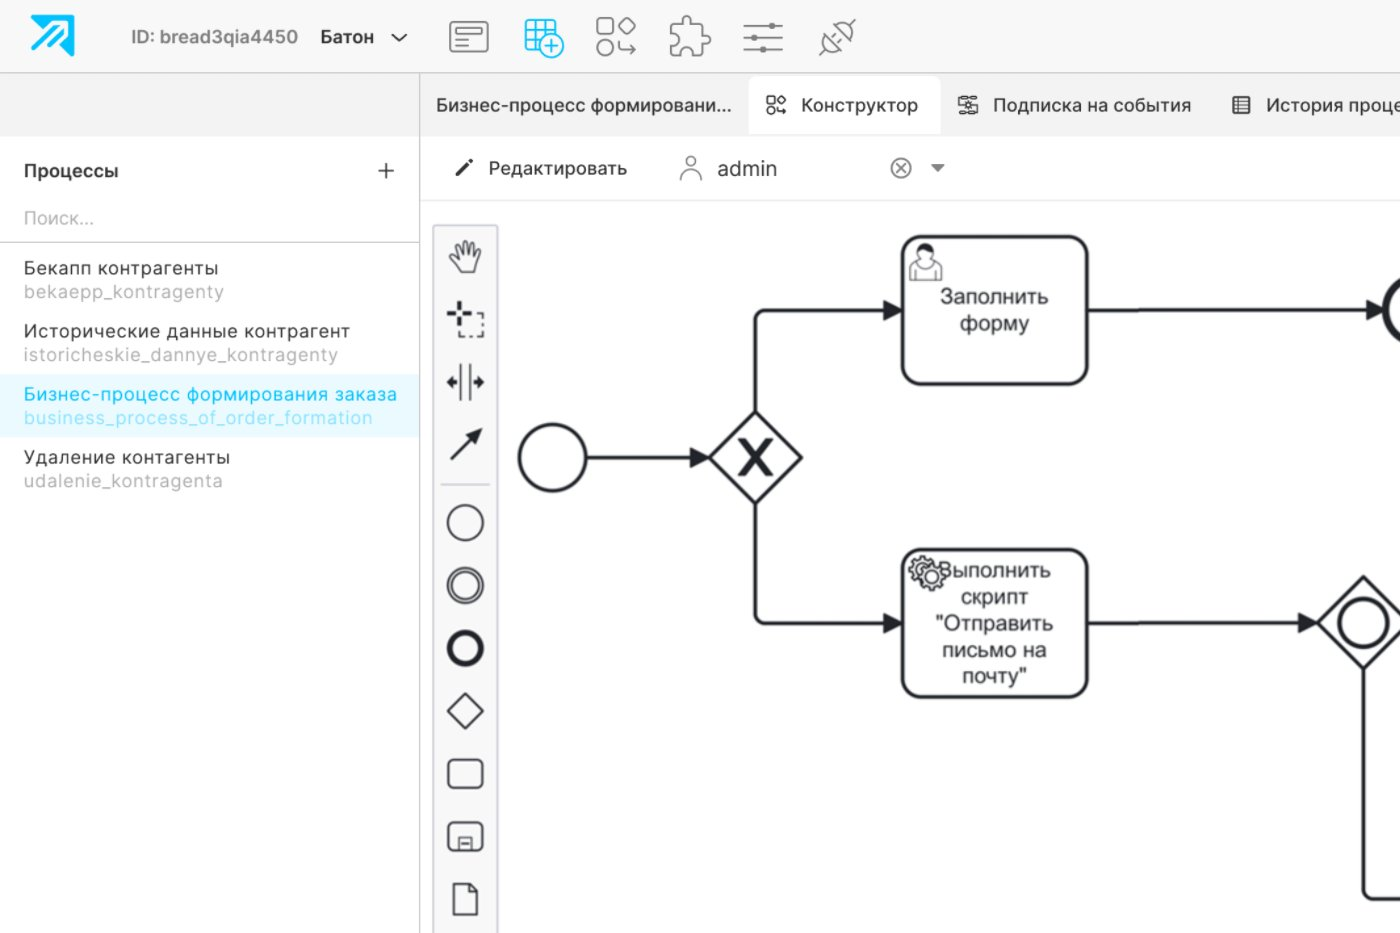
Task: Switch to the Конструктор tab
Action: coord(843,105)
